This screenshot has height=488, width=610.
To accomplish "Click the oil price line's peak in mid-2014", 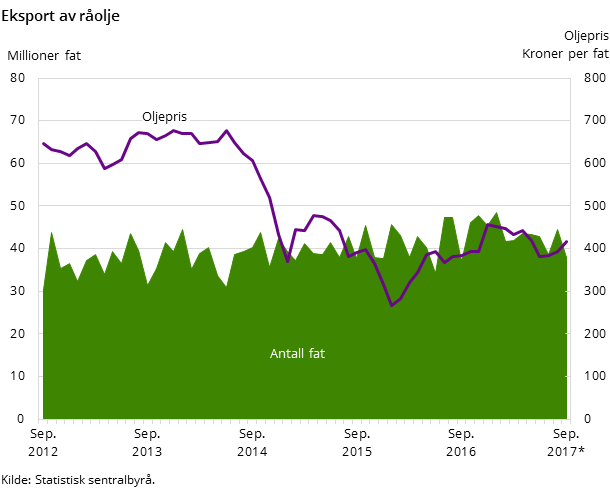I will click(x=227, y=131).
